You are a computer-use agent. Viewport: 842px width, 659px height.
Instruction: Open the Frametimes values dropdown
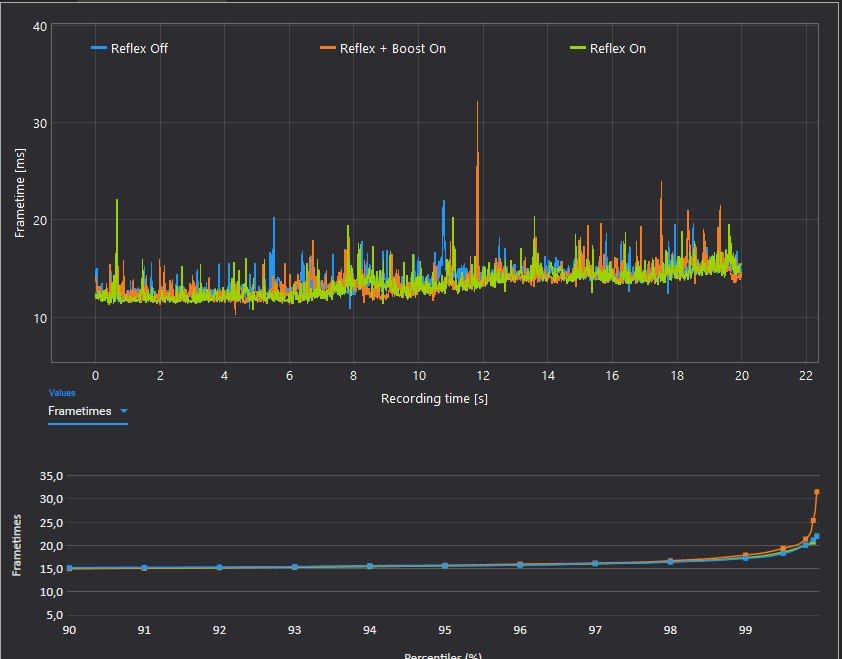pyautogui.click(x=88, y=411)
